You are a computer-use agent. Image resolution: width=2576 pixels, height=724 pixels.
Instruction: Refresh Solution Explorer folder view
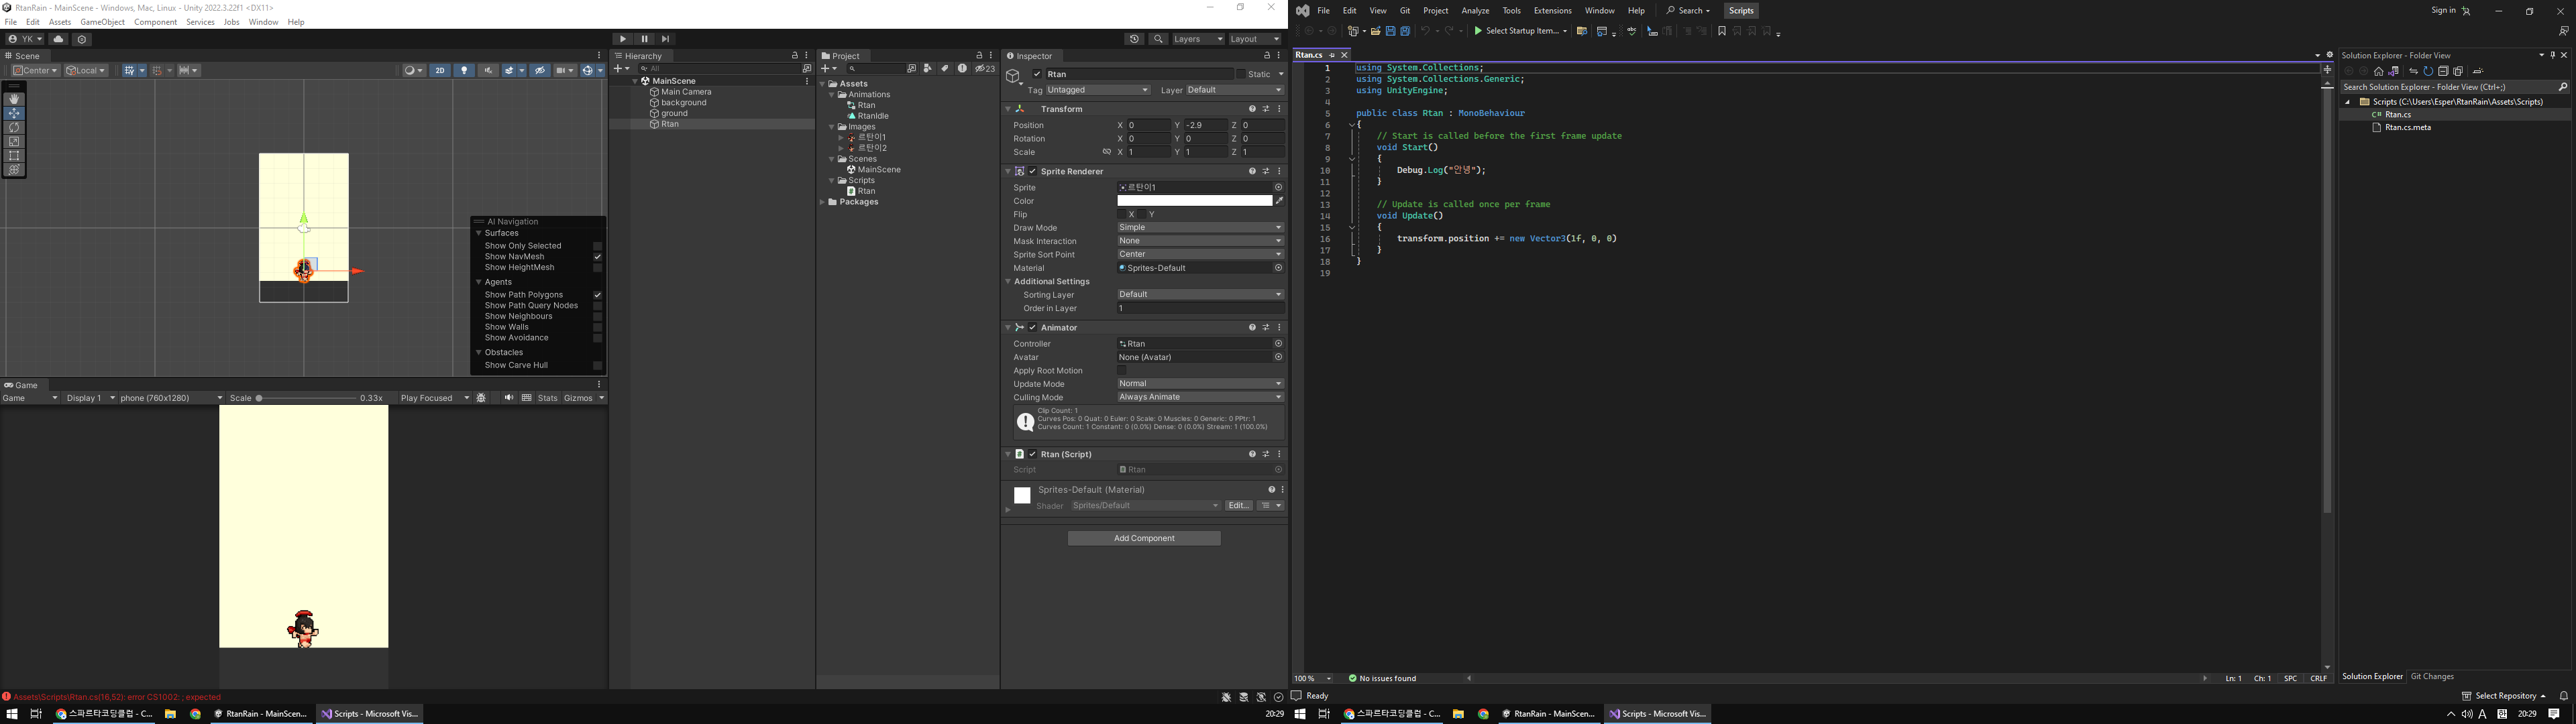click(2428, 71)
